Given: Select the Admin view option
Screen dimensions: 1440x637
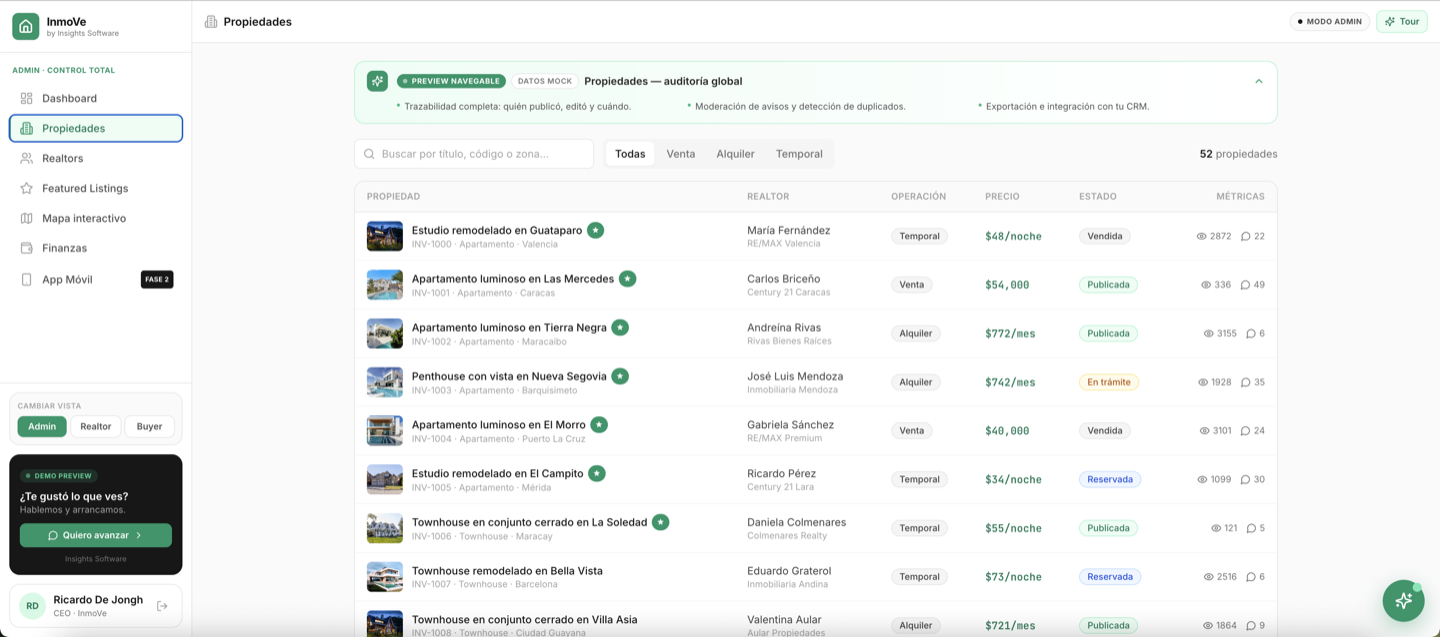Looking at the screenshot, I should pos(42,426).
